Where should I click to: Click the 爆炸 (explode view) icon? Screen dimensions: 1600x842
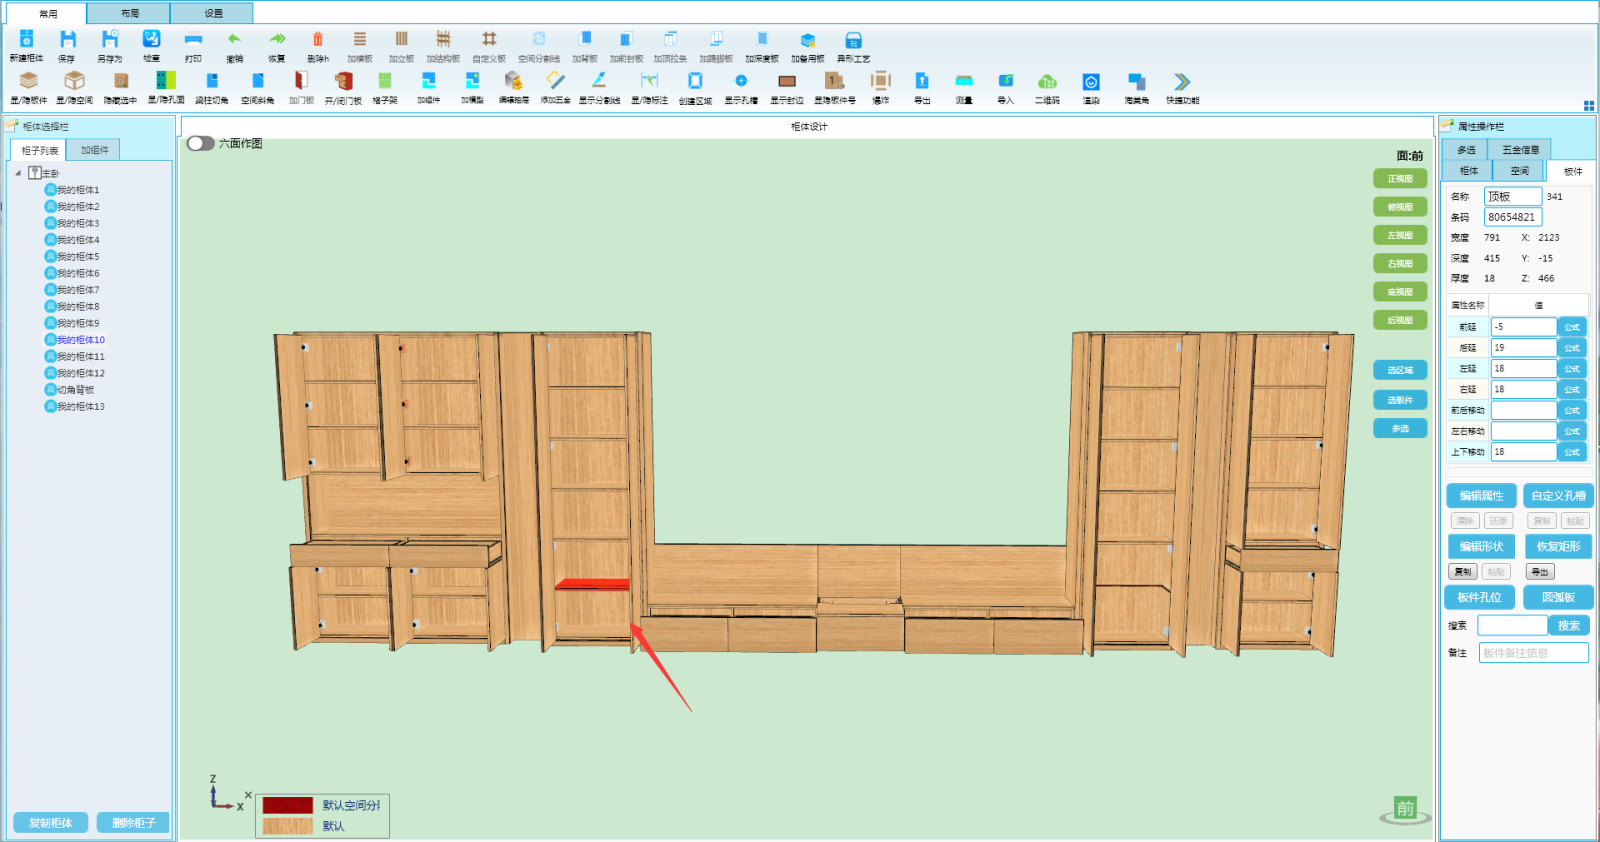tap(880, 82)
